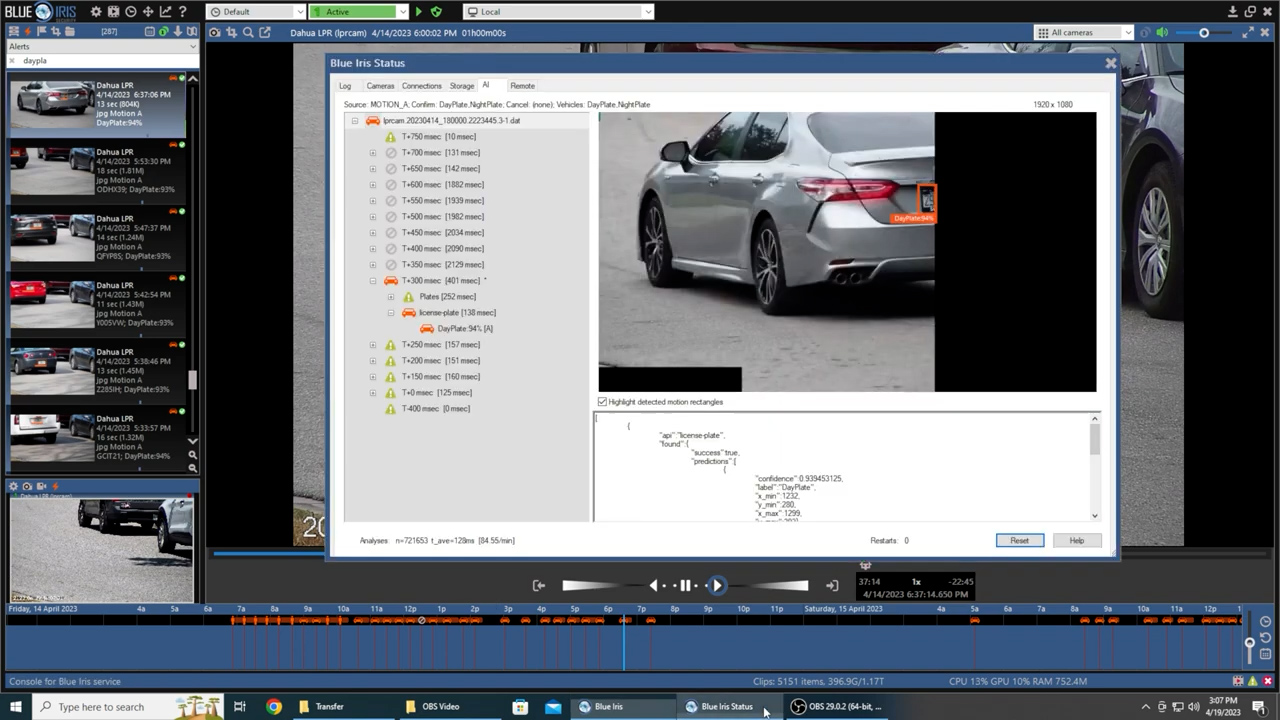The width and height of the screenshot is (1280, 720).
Task: Open the status graph icon in top bar
Action: point(165,12)
